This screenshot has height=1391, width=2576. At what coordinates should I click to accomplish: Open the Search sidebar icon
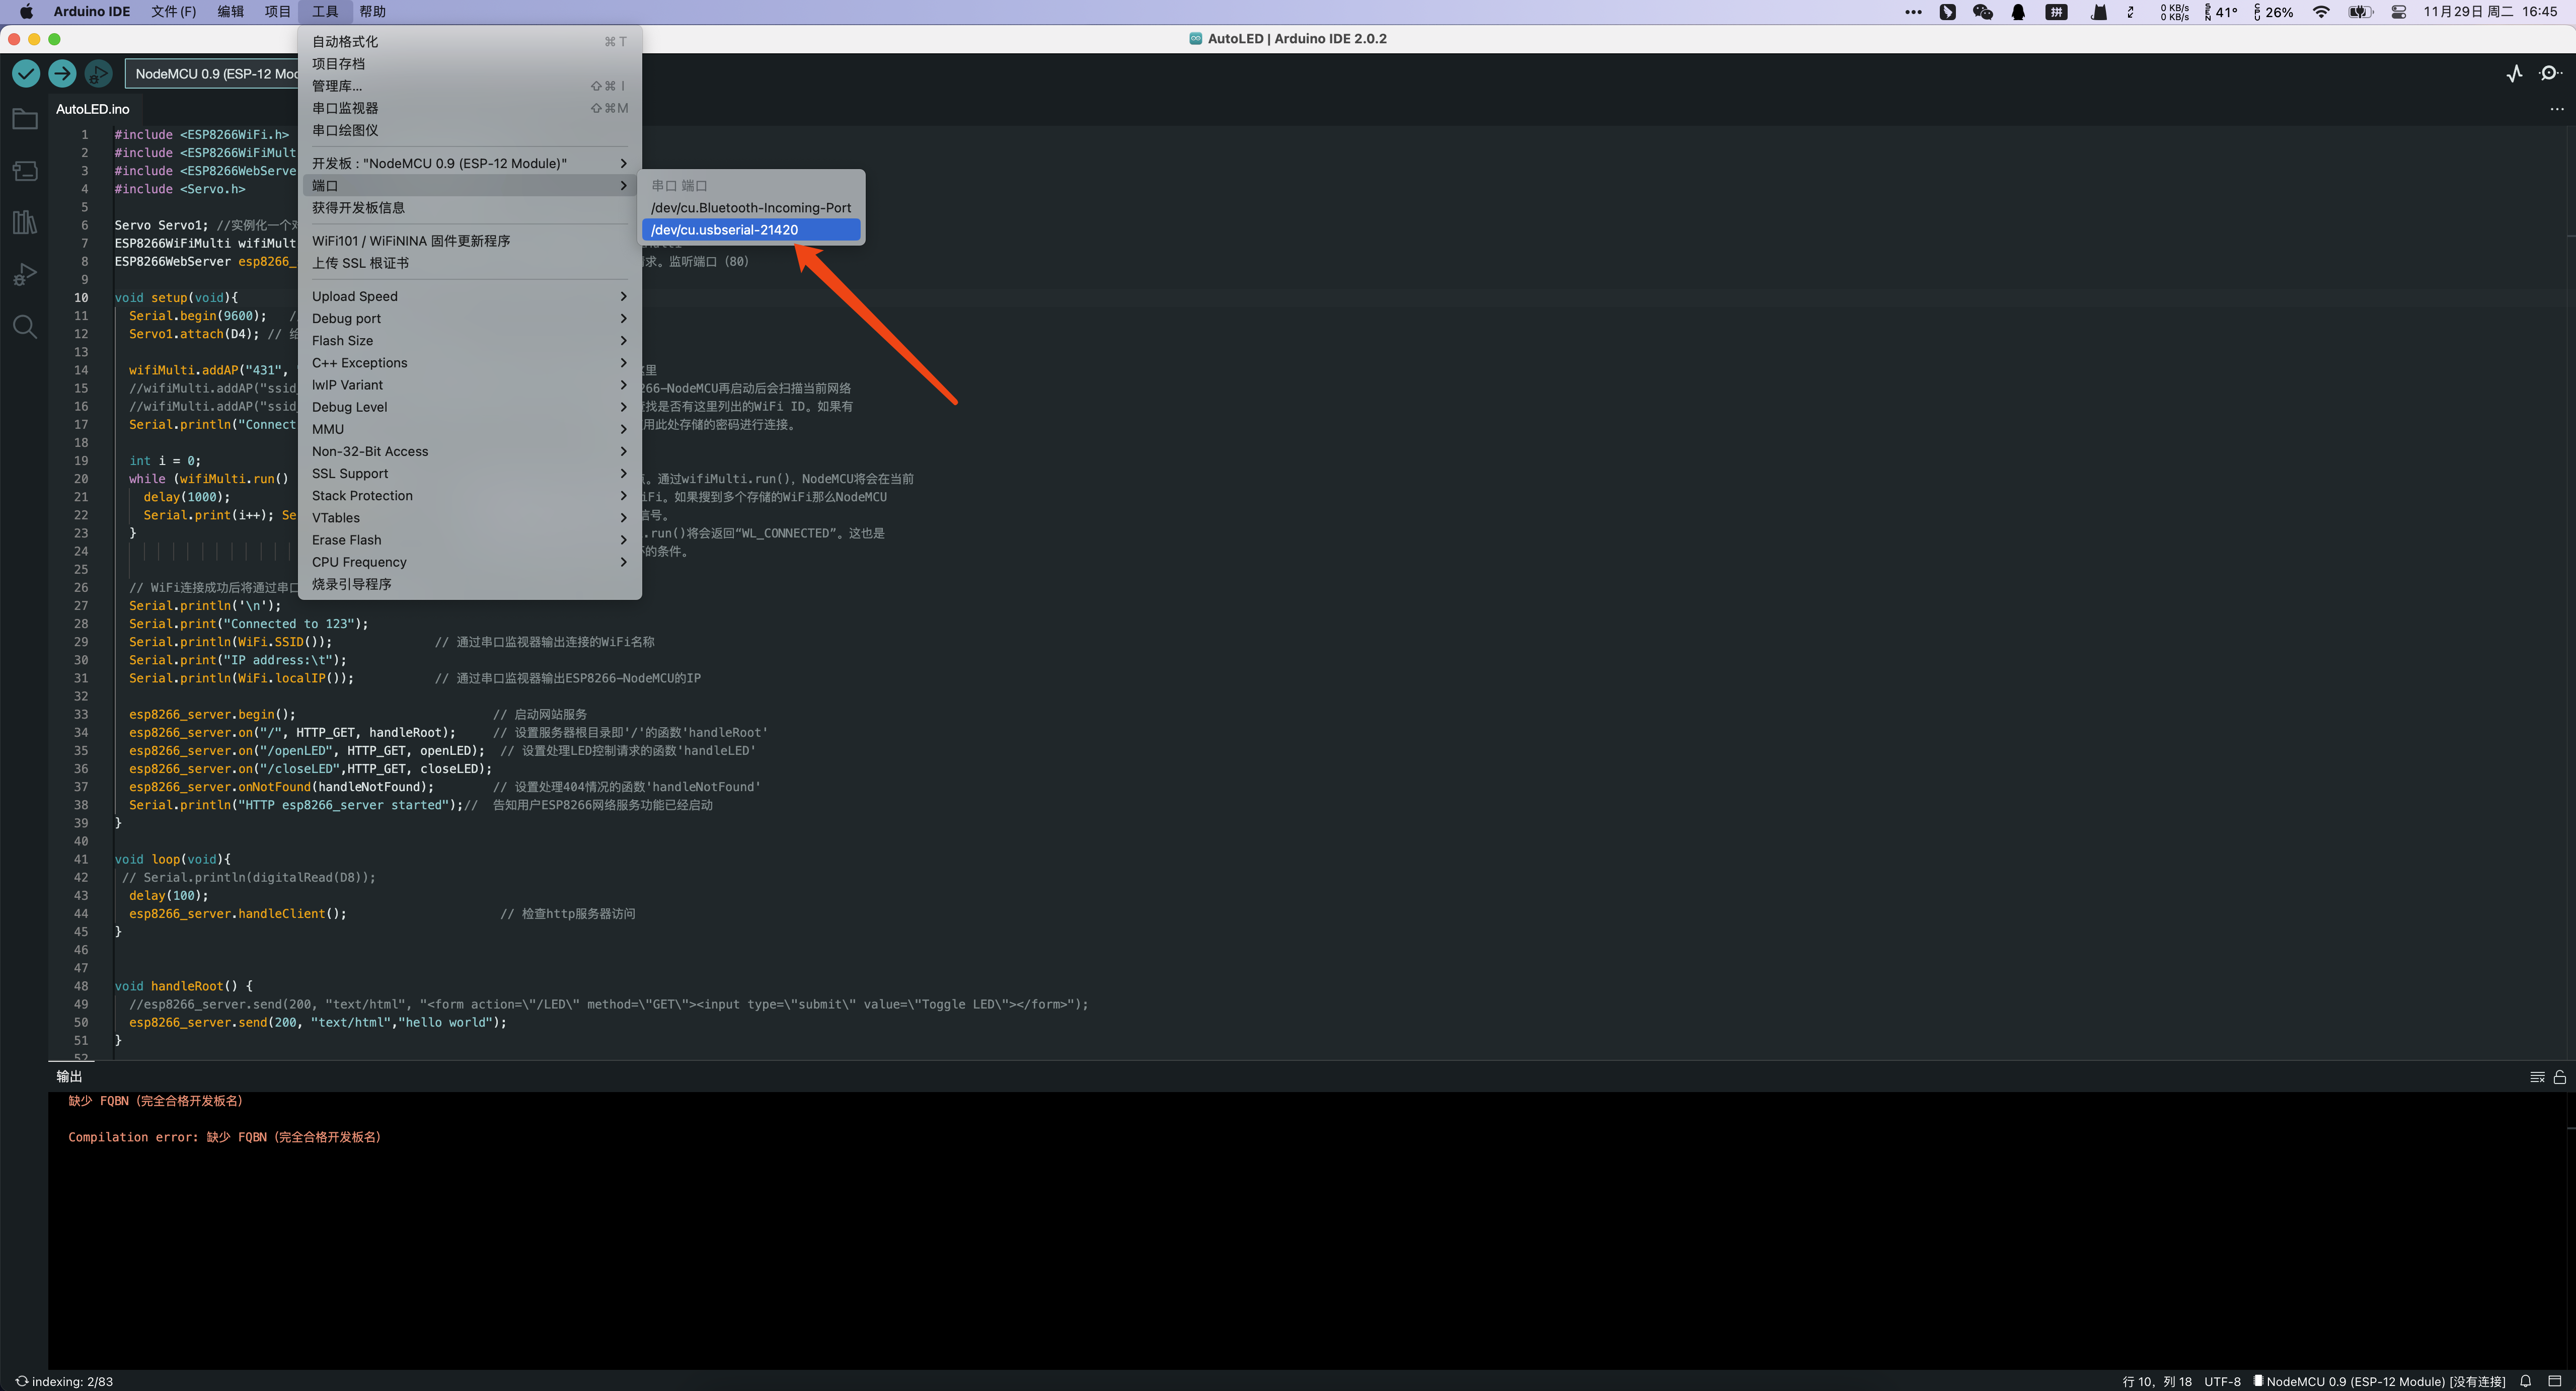pyautogui.click(x=25, y=327)
